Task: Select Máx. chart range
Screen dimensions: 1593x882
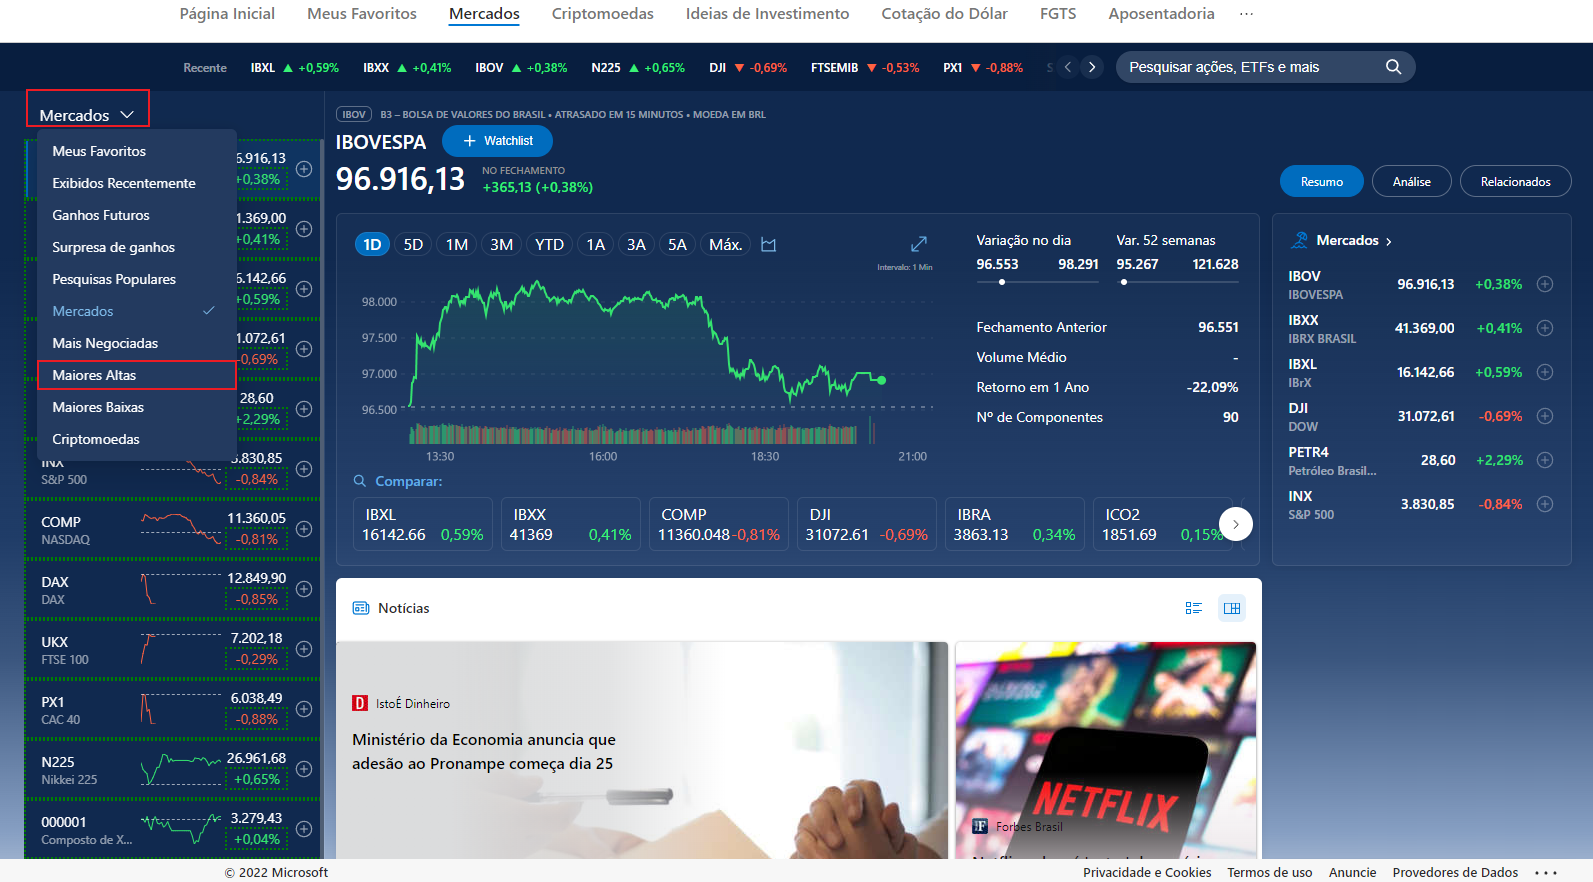Action: pos(726,245)
